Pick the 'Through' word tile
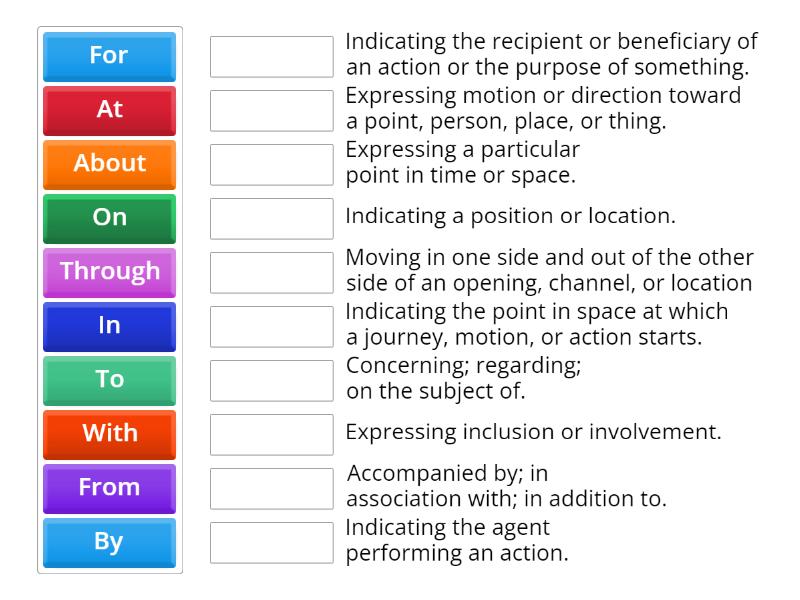The image size is (800, 600). [x=107, y=272]
